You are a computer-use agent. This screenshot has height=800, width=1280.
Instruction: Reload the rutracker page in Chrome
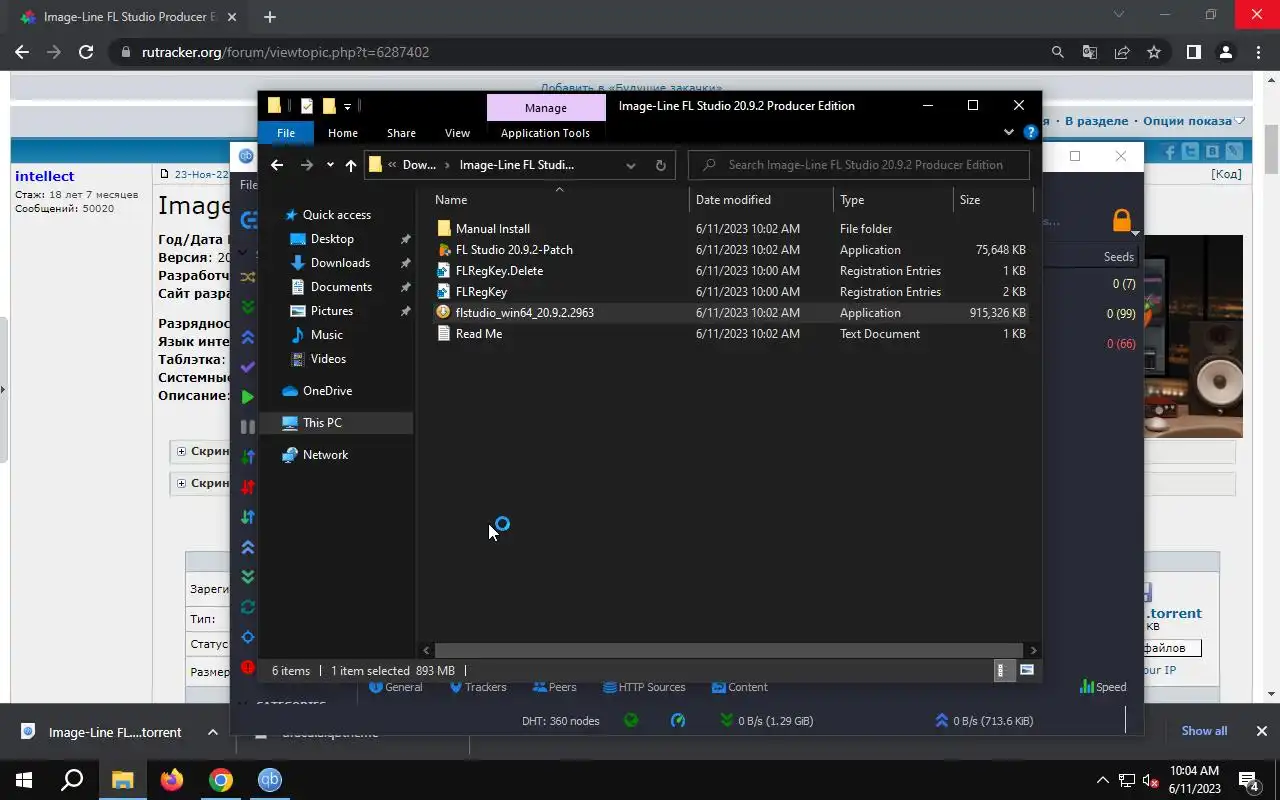[x=86, y=52]
